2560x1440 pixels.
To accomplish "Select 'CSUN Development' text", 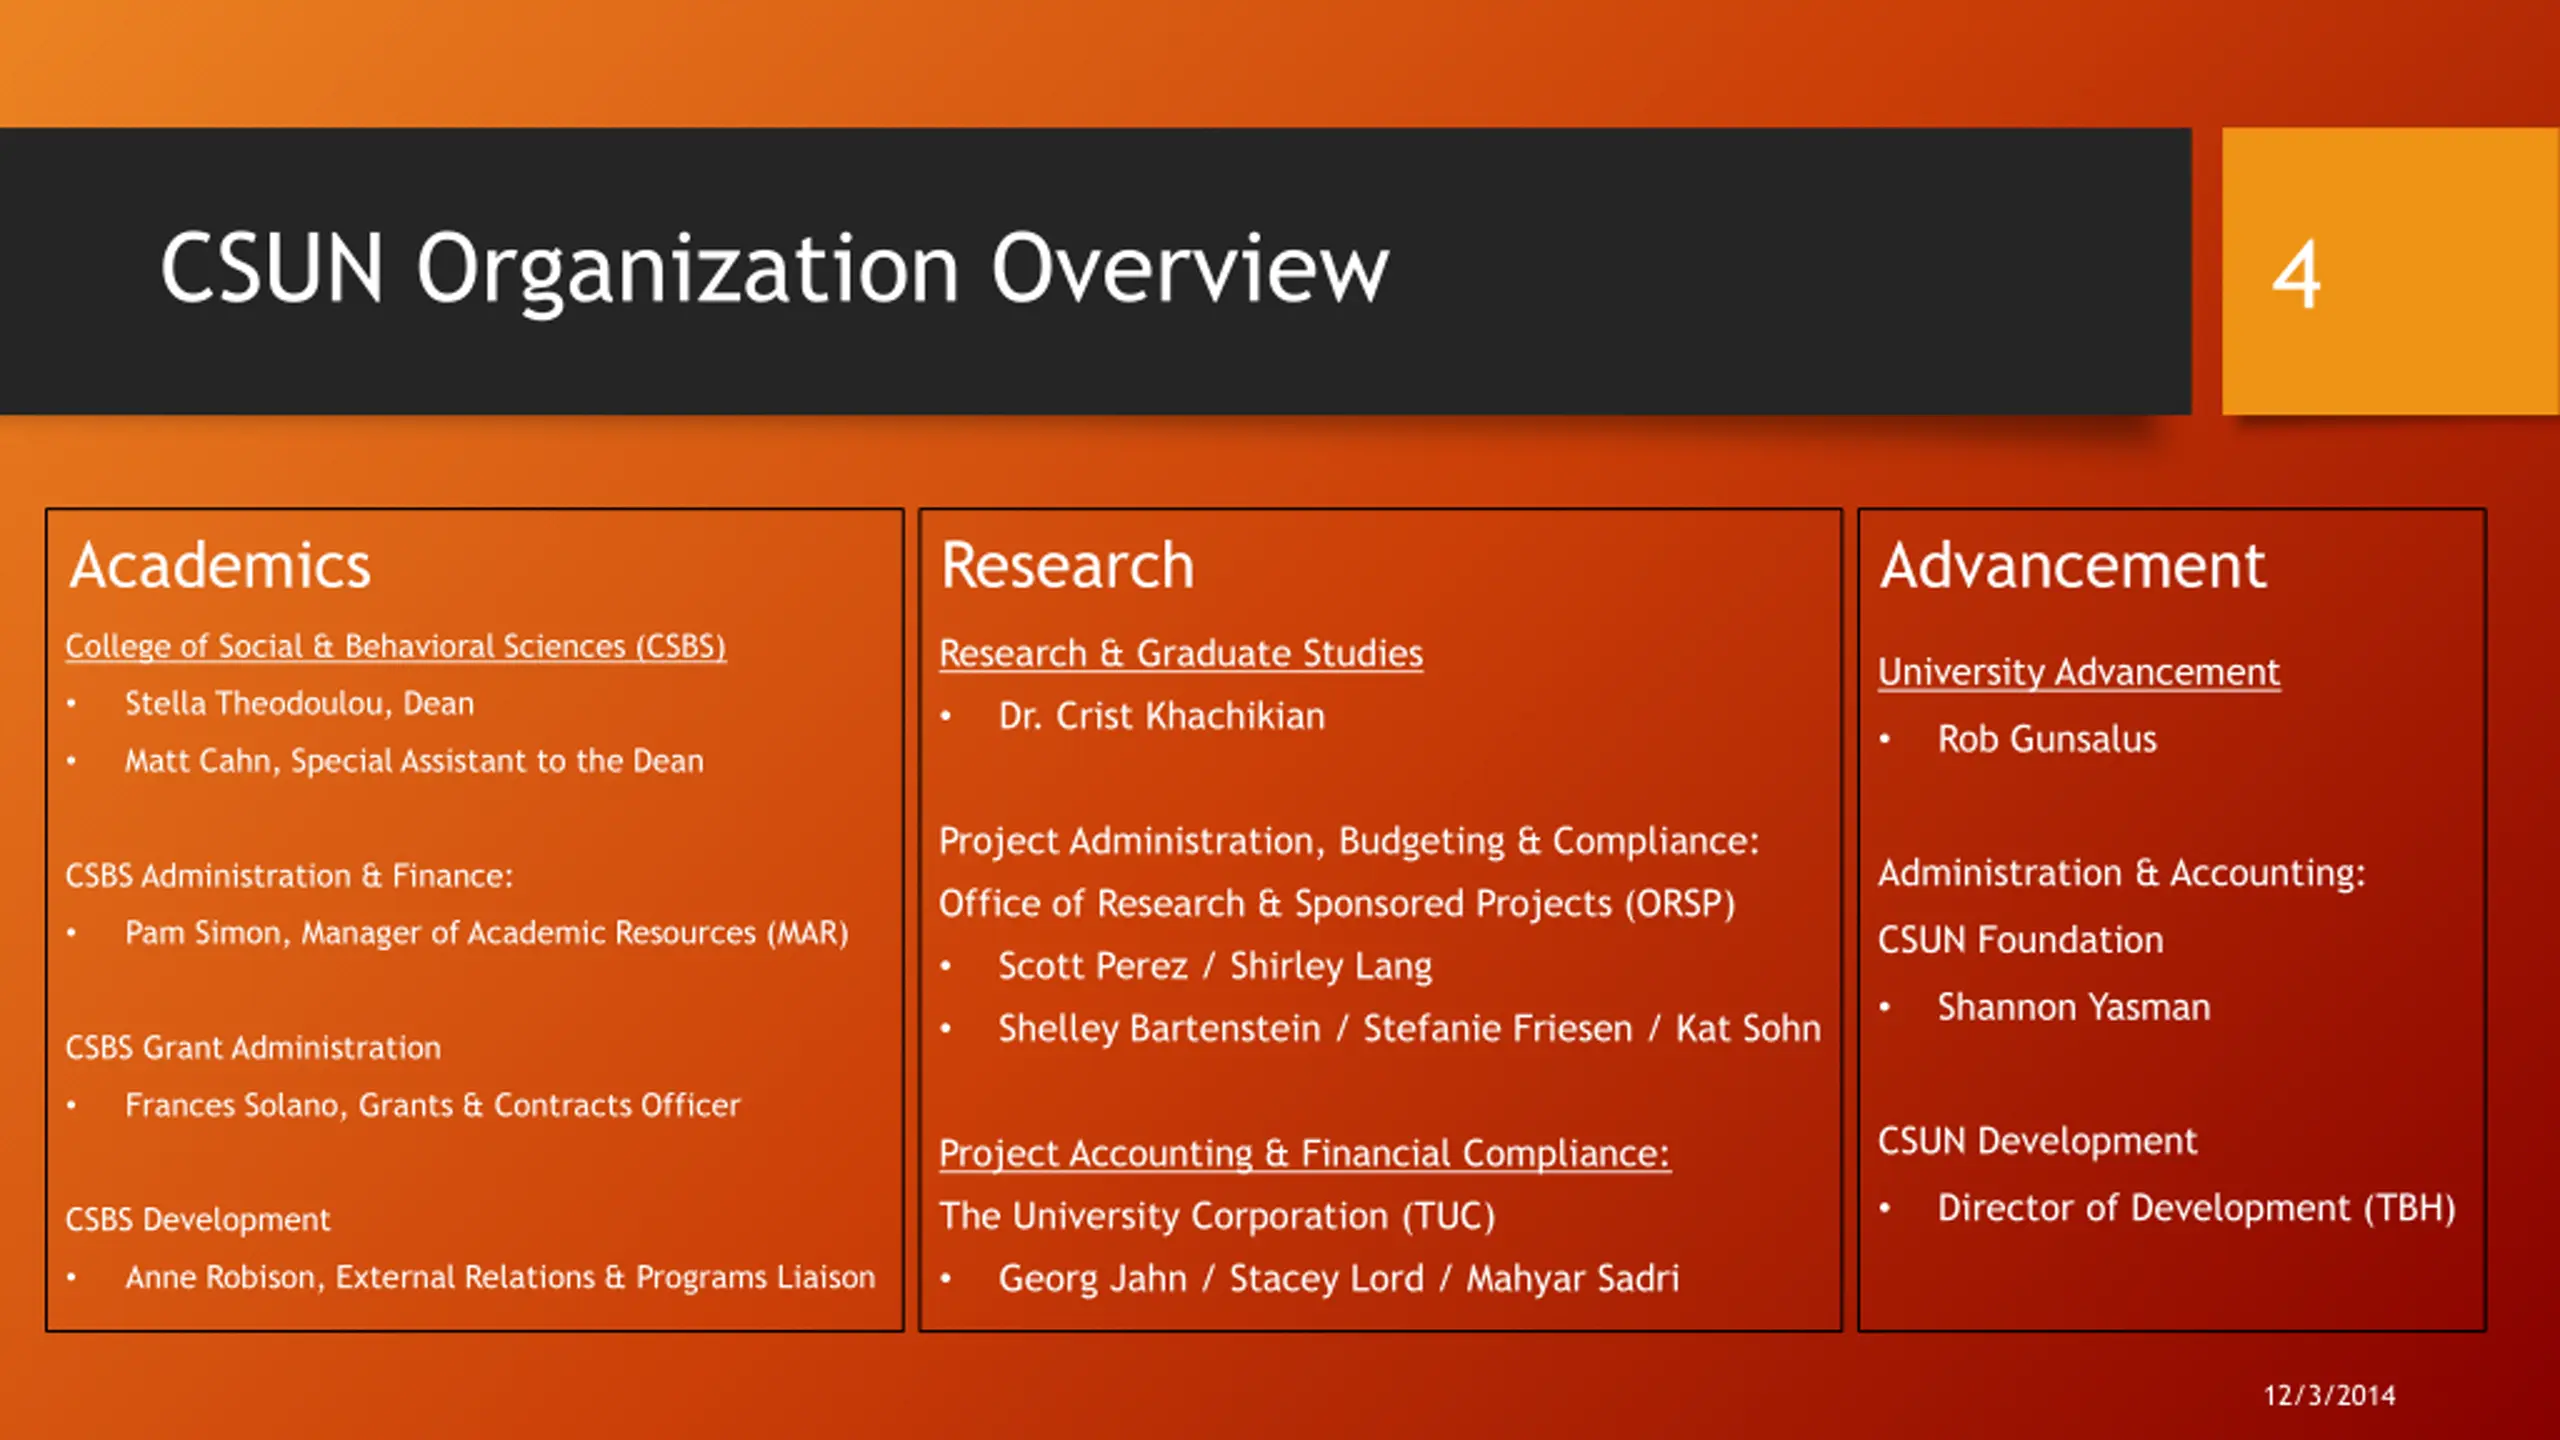I will pos(2037,1141).
